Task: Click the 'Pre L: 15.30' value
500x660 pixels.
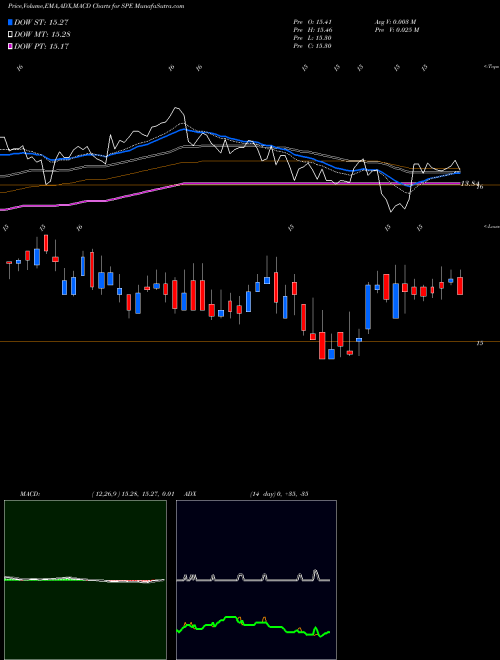Action: [312, 38]
